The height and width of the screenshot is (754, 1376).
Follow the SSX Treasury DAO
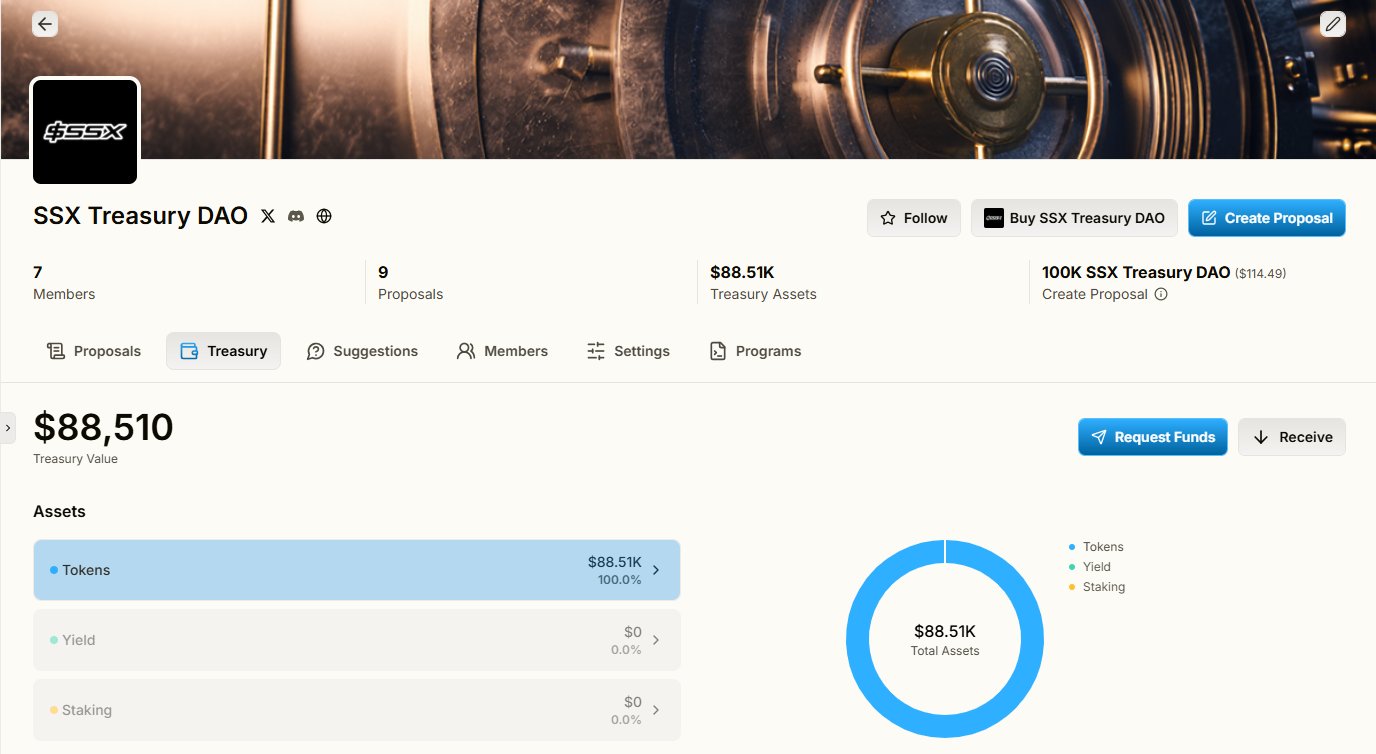[x=913, y=218]
